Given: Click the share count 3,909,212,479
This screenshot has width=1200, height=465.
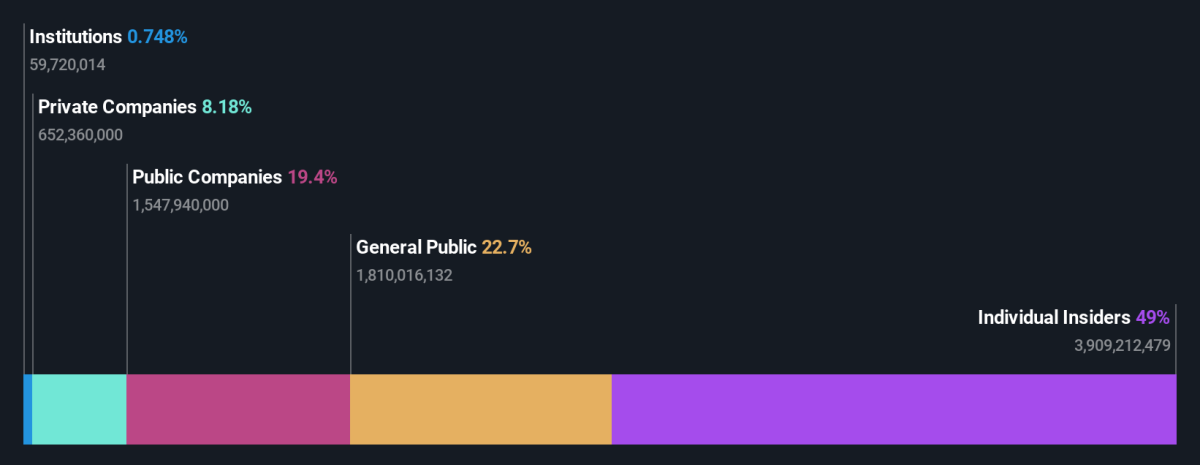Looking at the screenshot, I should [1122, 345].
